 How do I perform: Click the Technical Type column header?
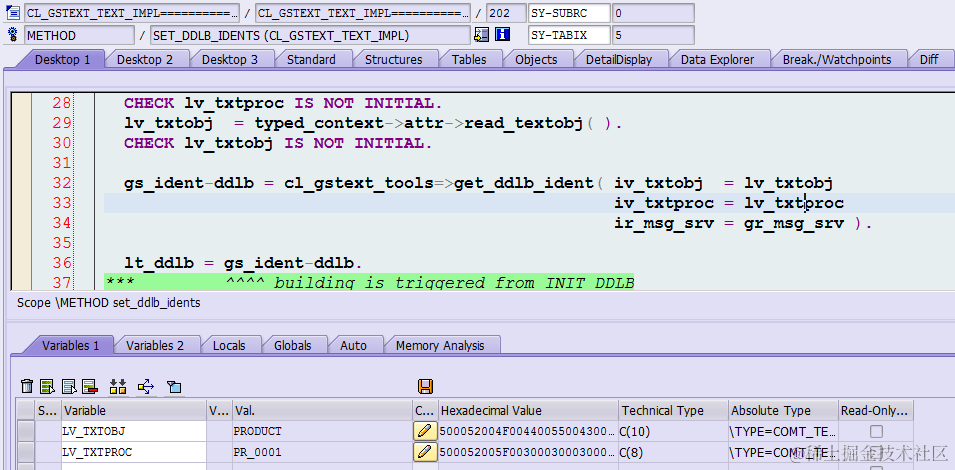coord(674,410)
